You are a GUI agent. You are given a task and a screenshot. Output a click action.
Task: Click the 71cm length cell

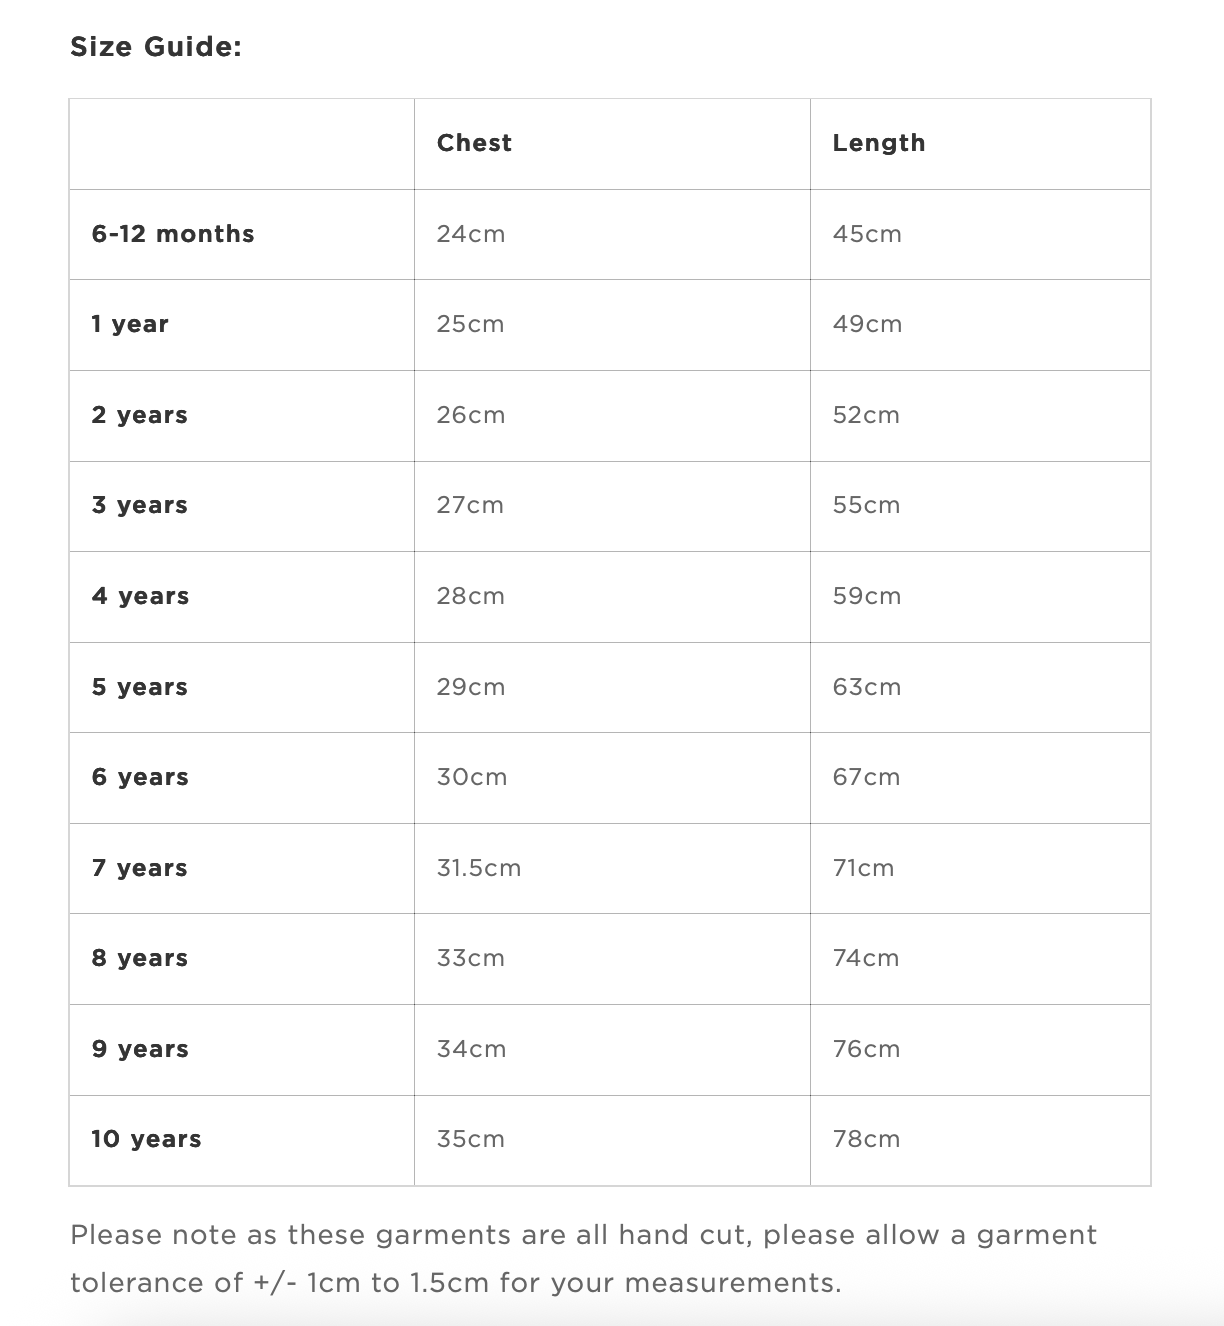[863, 868]
